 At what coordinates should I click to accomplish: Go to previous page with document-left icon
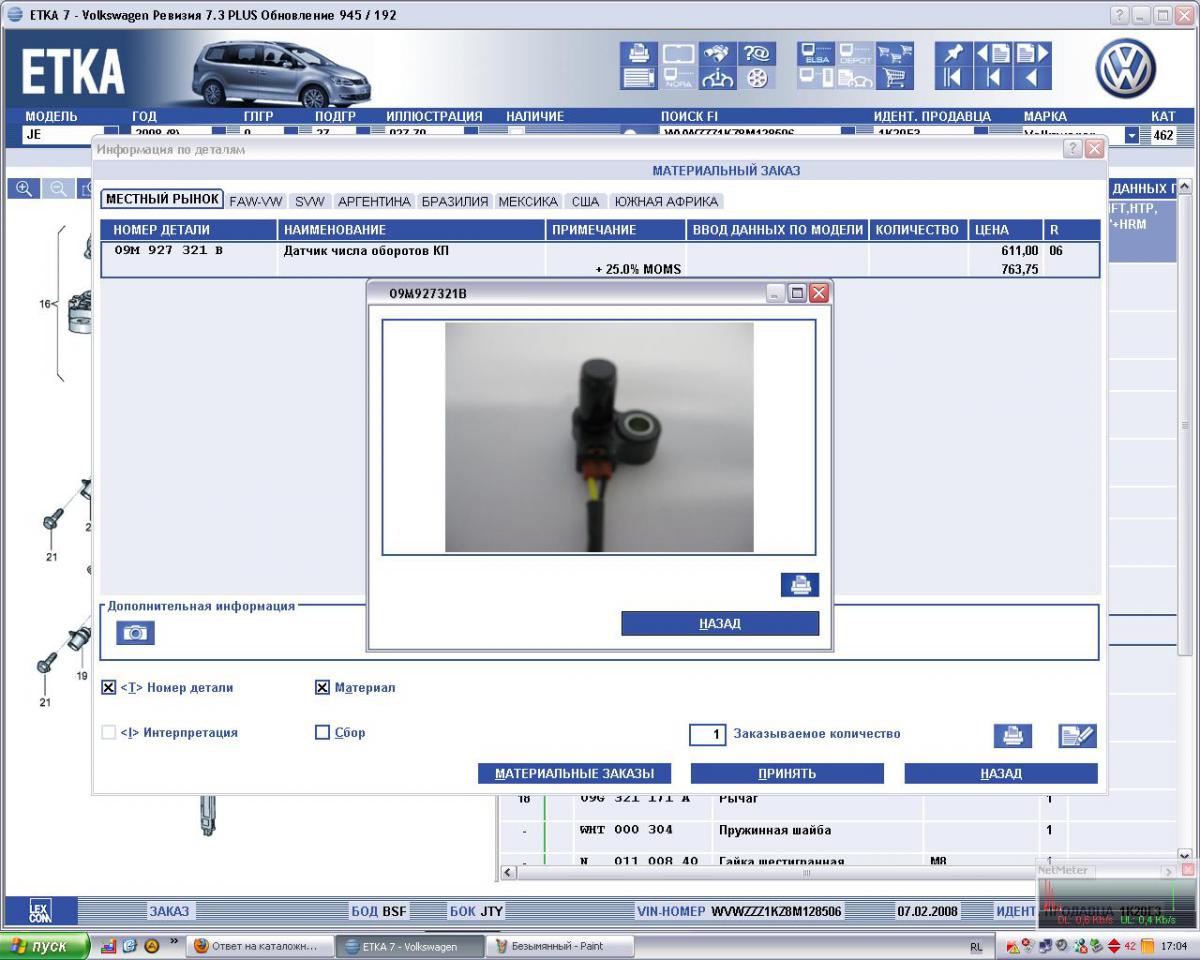pos(993,53)
